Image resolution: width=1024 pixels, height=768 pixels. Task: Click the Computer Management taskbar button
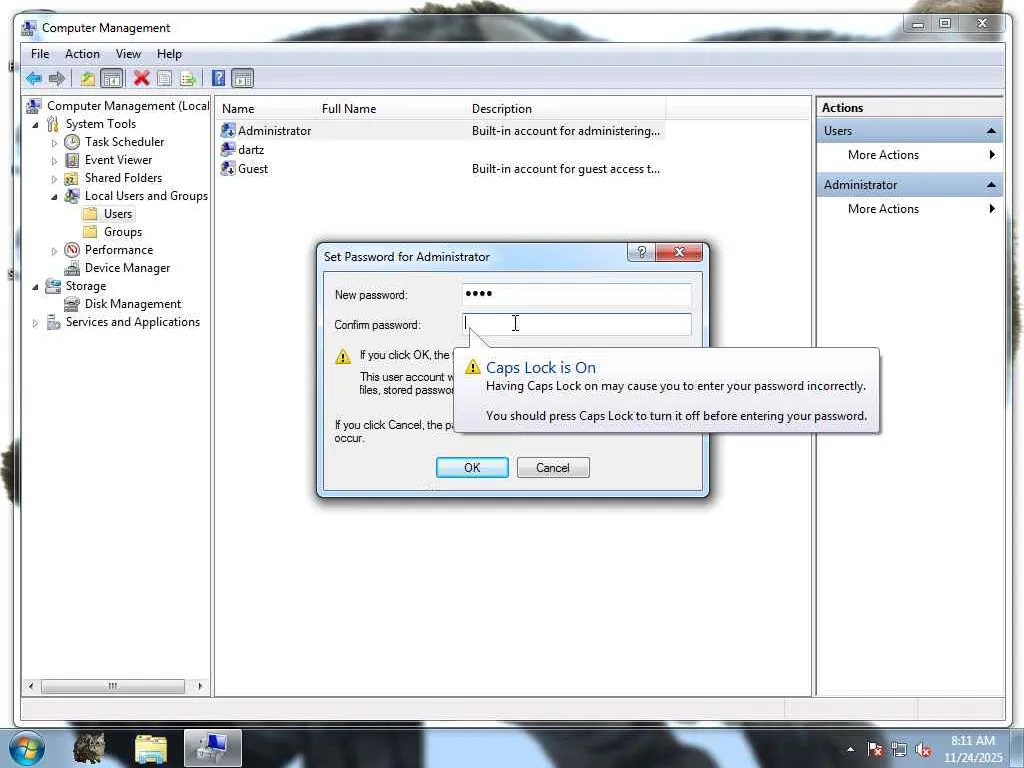pyautogui.click(x=213, y=748)
